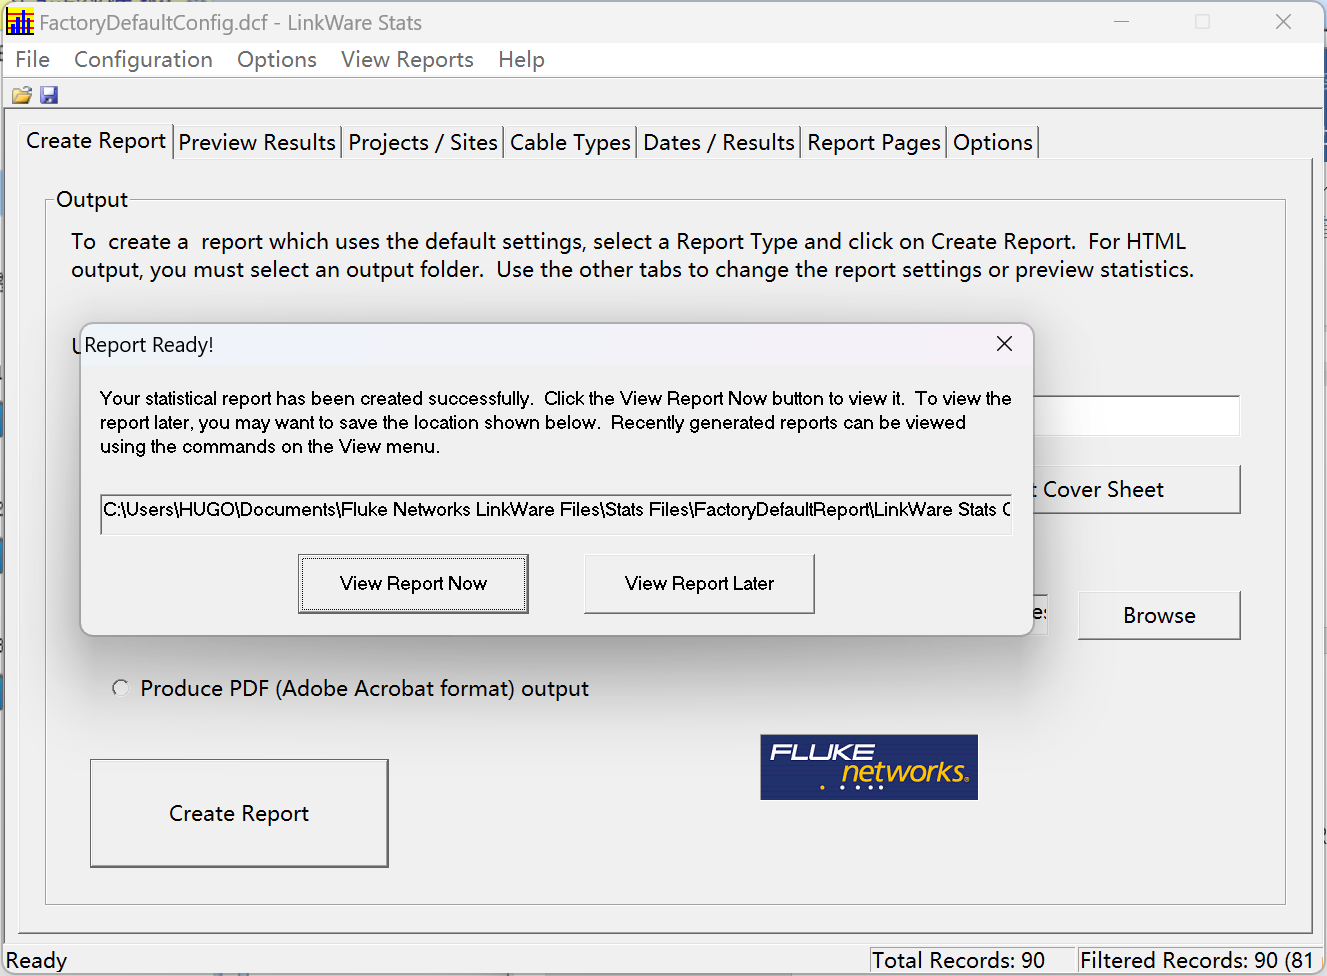
Task: Go to the Dates / Results tab
Action: click(718, 143)
